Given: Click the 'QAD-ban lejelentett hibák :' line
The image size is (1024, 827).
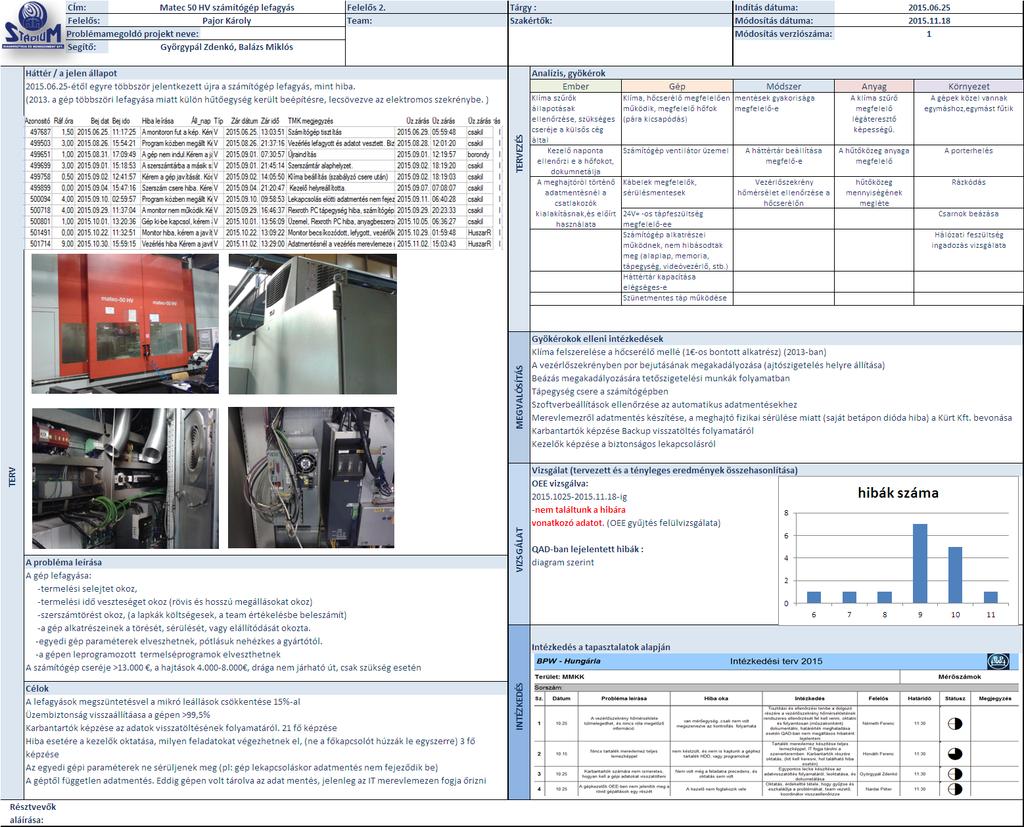Looking at the screenshot, I should 588,549.
